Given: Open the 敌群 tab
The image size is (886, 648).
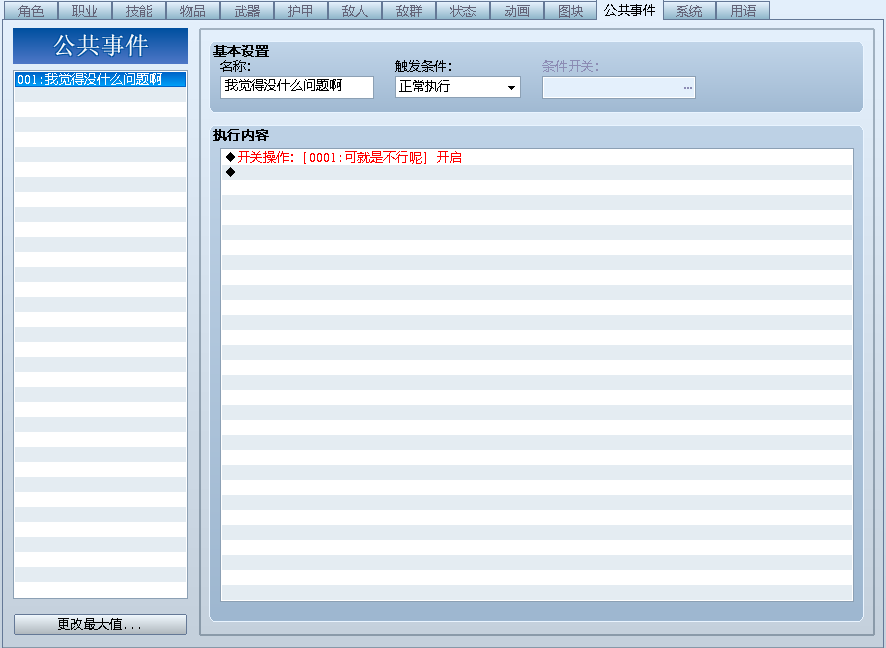Looking at the screenshot, I should coord(409,11).
